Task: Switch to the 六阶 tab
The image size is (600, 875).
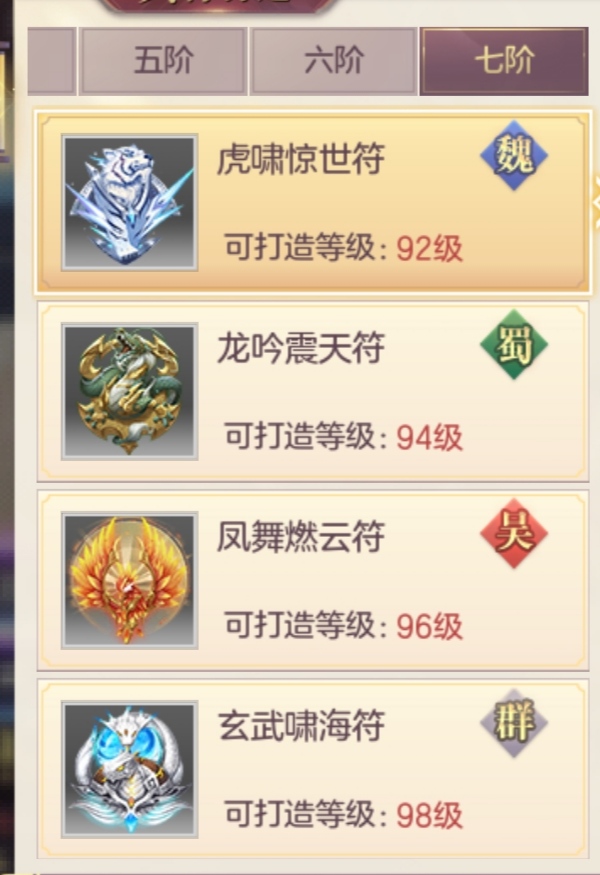Action: pyautogui.click(x=334, y=61)
